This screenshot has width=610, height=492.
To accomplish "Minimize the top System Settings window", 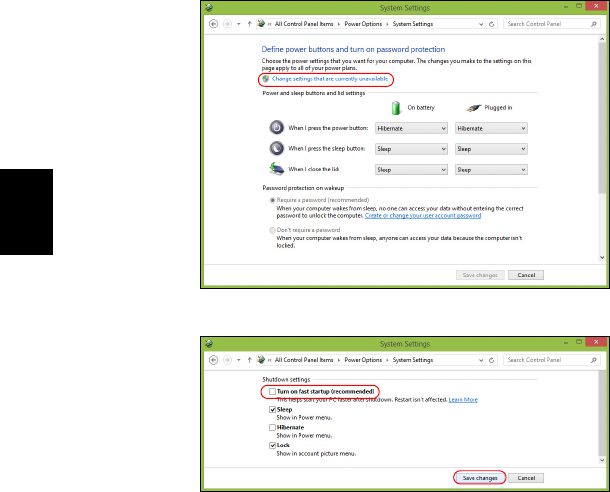I will click(x=566, y=7).
